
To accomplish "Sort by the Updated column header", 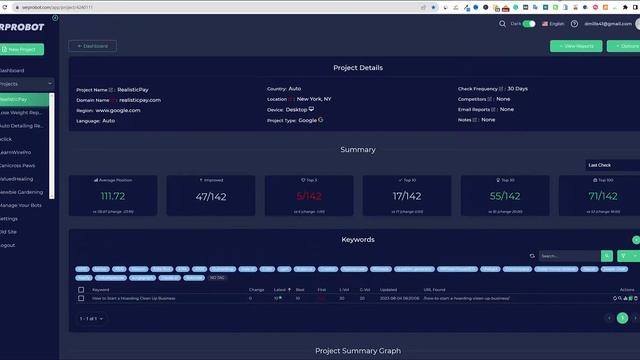I will tap(388, 290).
